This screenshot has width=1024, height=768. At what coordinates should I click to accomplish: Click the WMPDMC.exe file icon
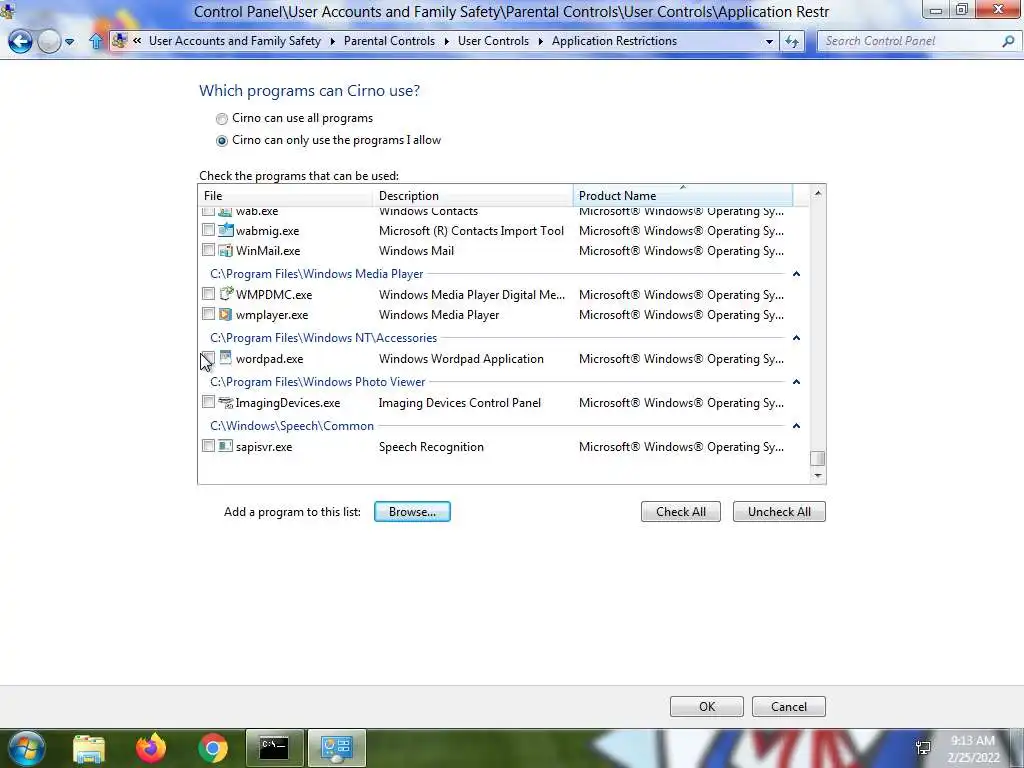(225, 294)
